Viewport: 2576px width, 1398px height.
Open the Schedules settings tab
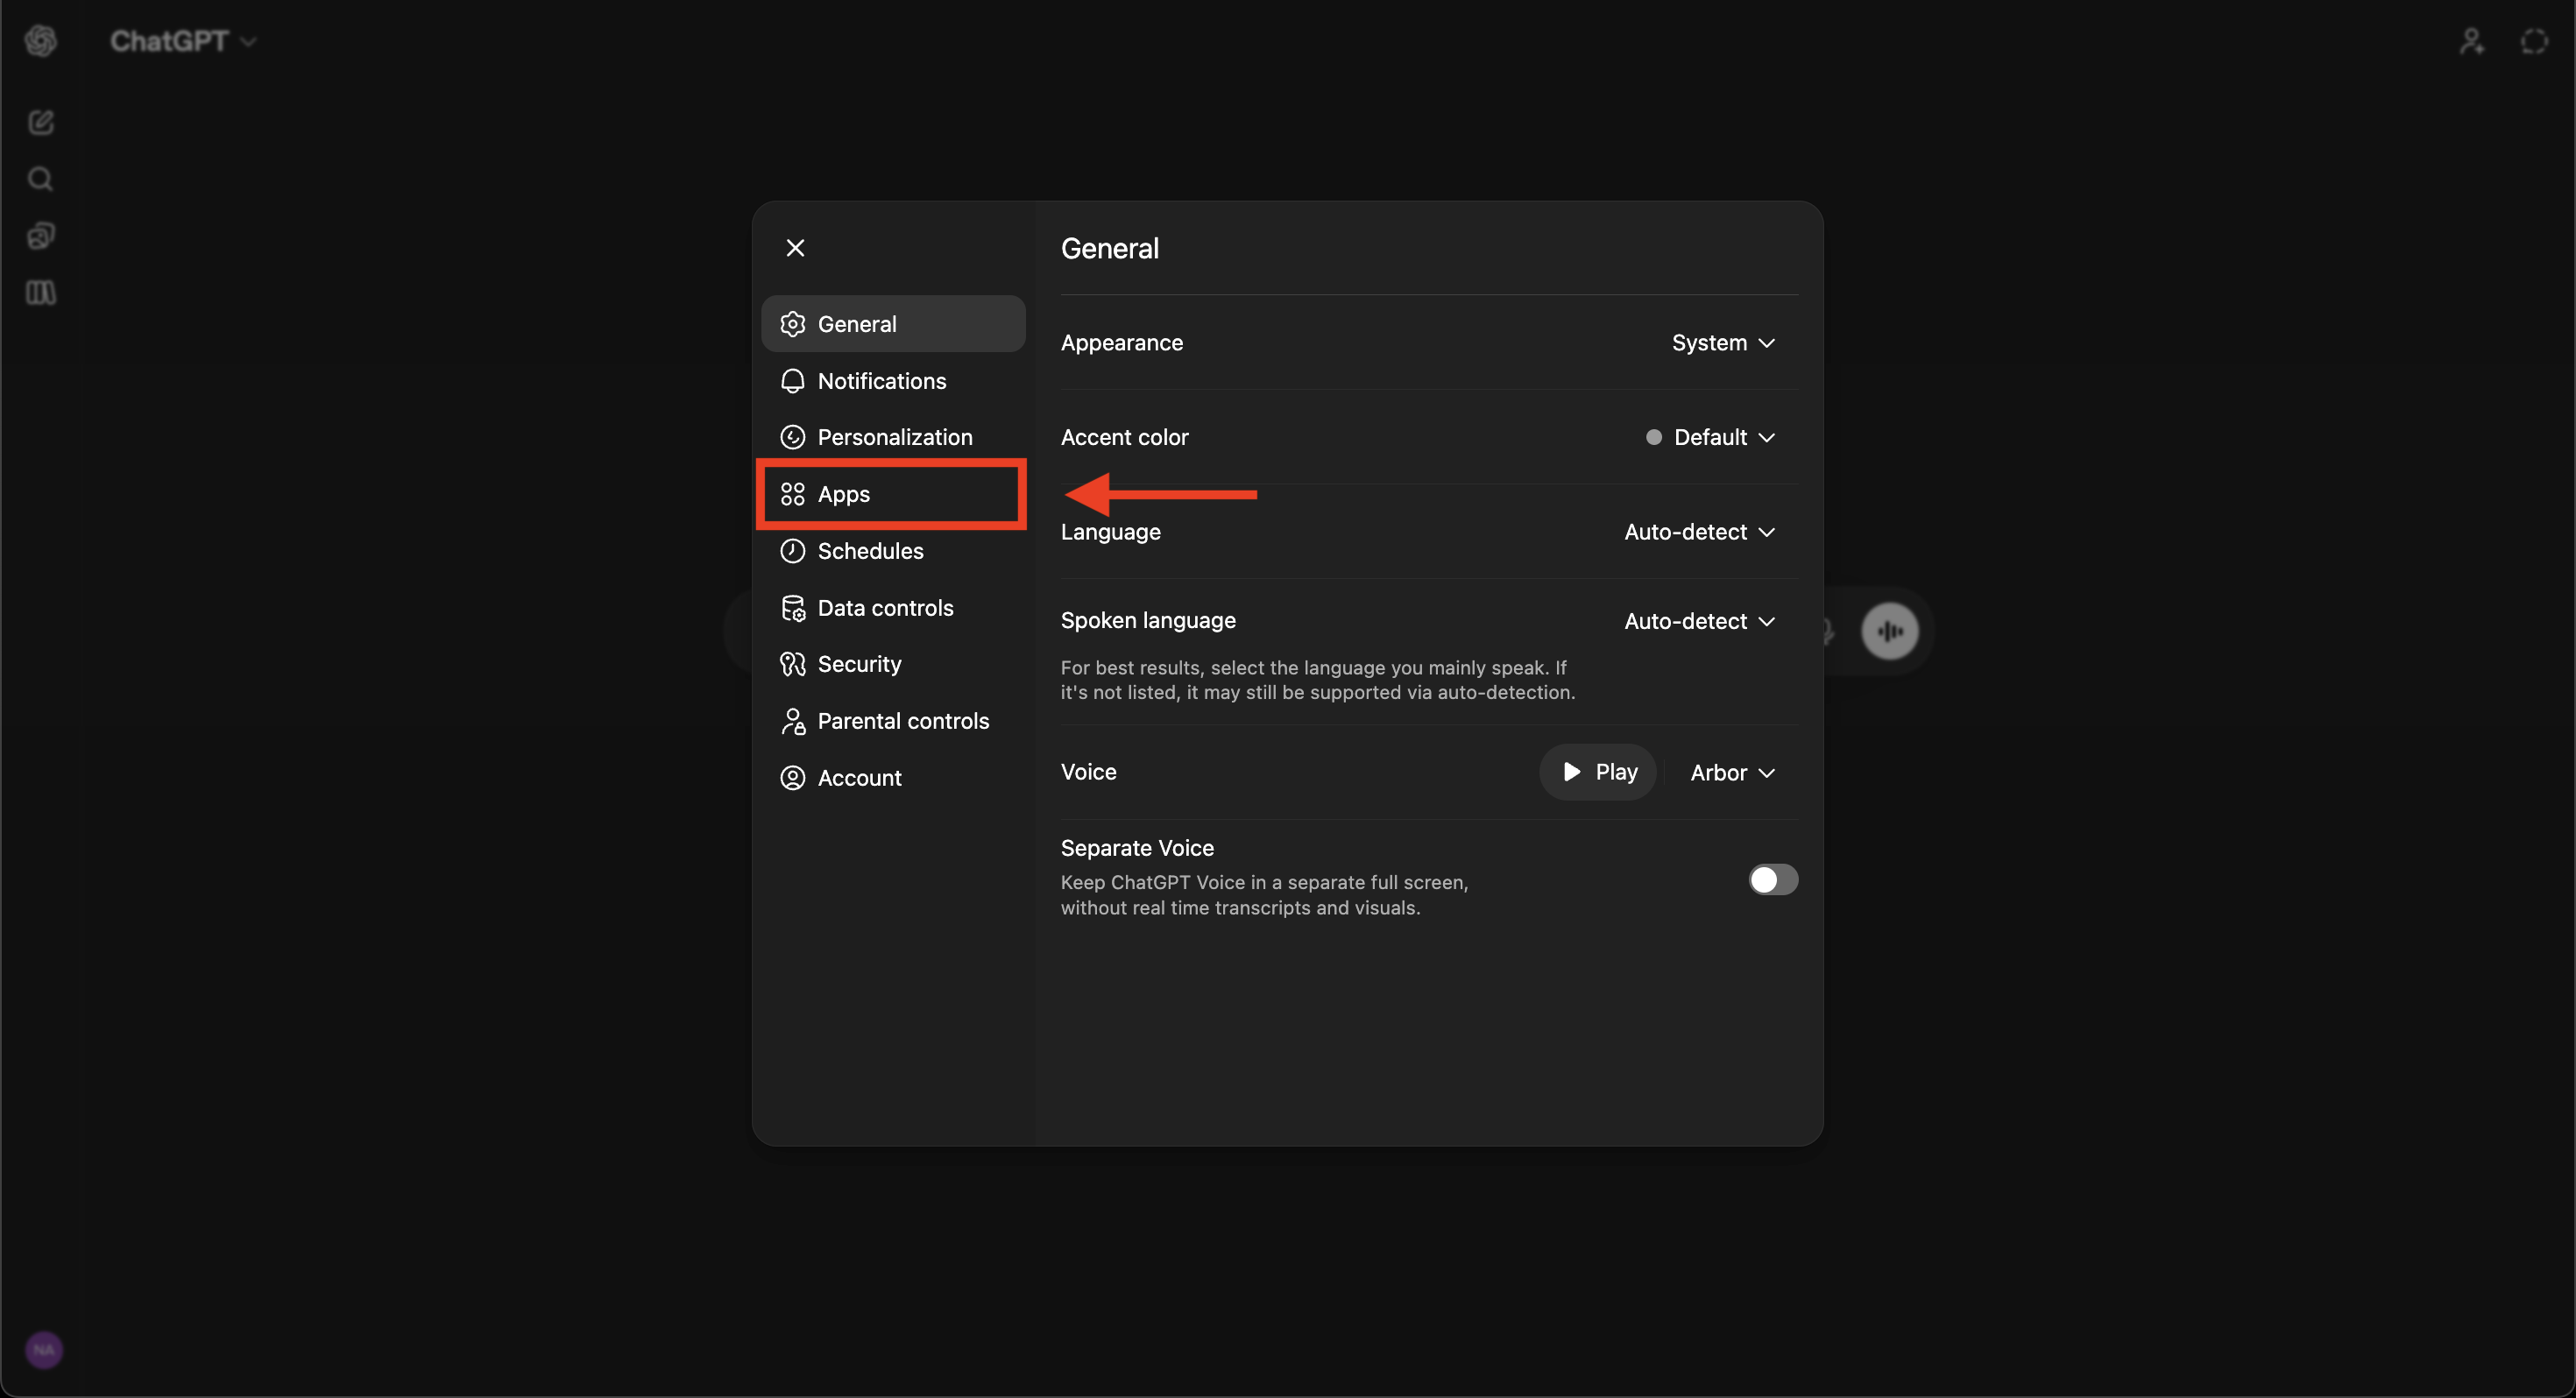[x=893, y=551]
